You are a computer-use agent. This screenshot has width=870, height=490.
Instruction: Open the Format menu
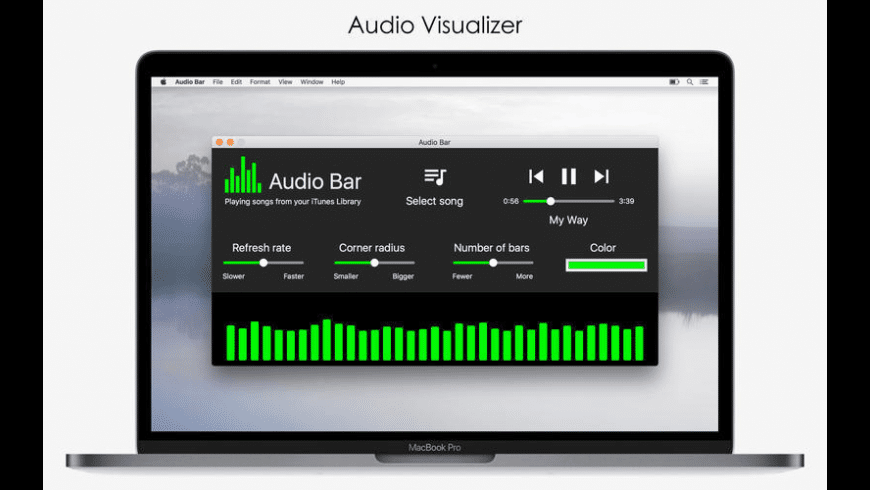(260, 82)
